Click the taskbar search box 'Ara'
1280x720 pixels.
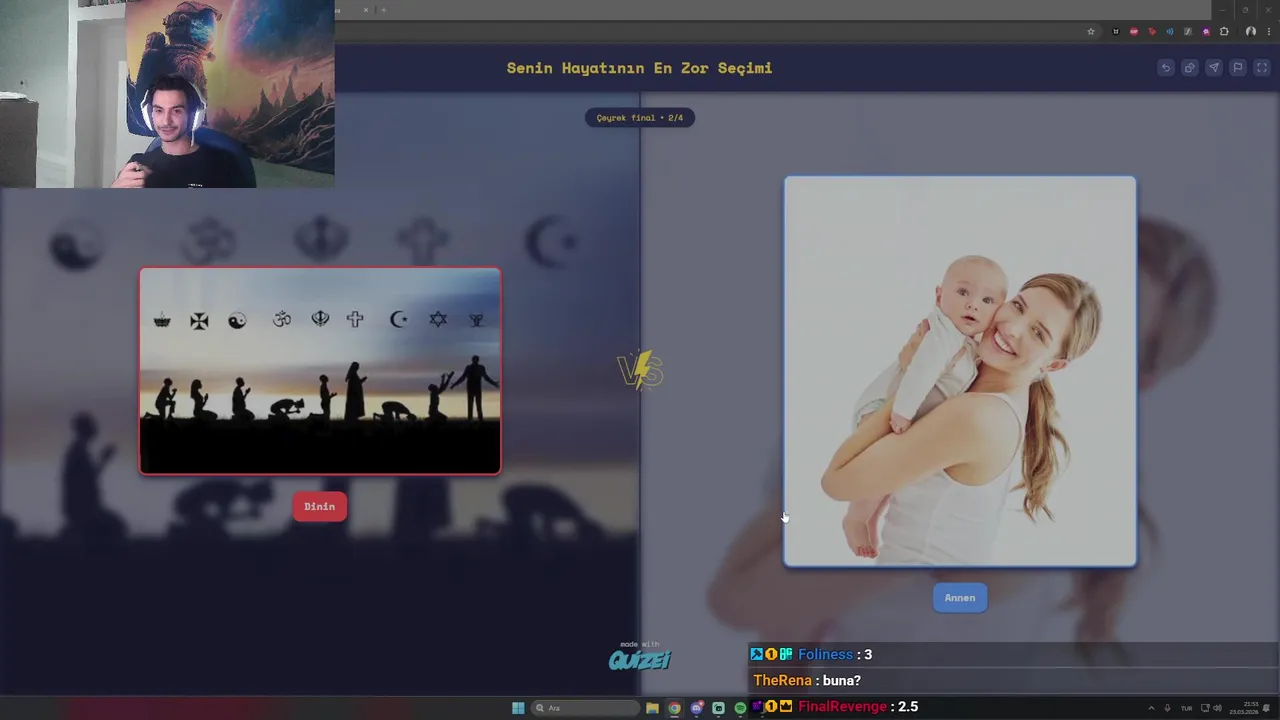pos(586,708)
